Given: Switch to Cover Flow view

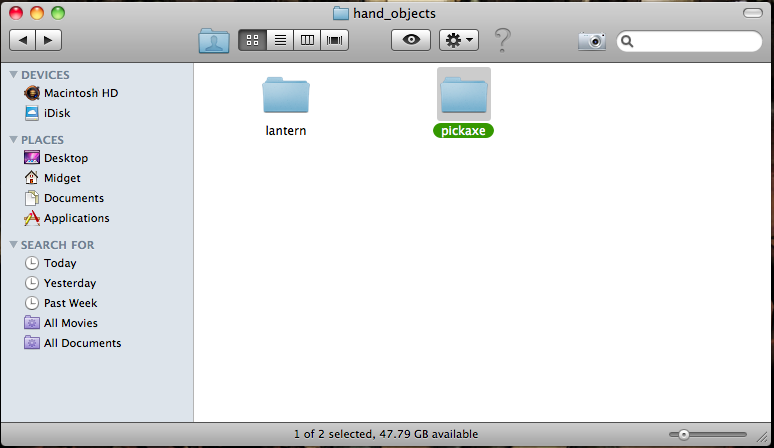Looking at the screenshot, I should pos(334,40).
